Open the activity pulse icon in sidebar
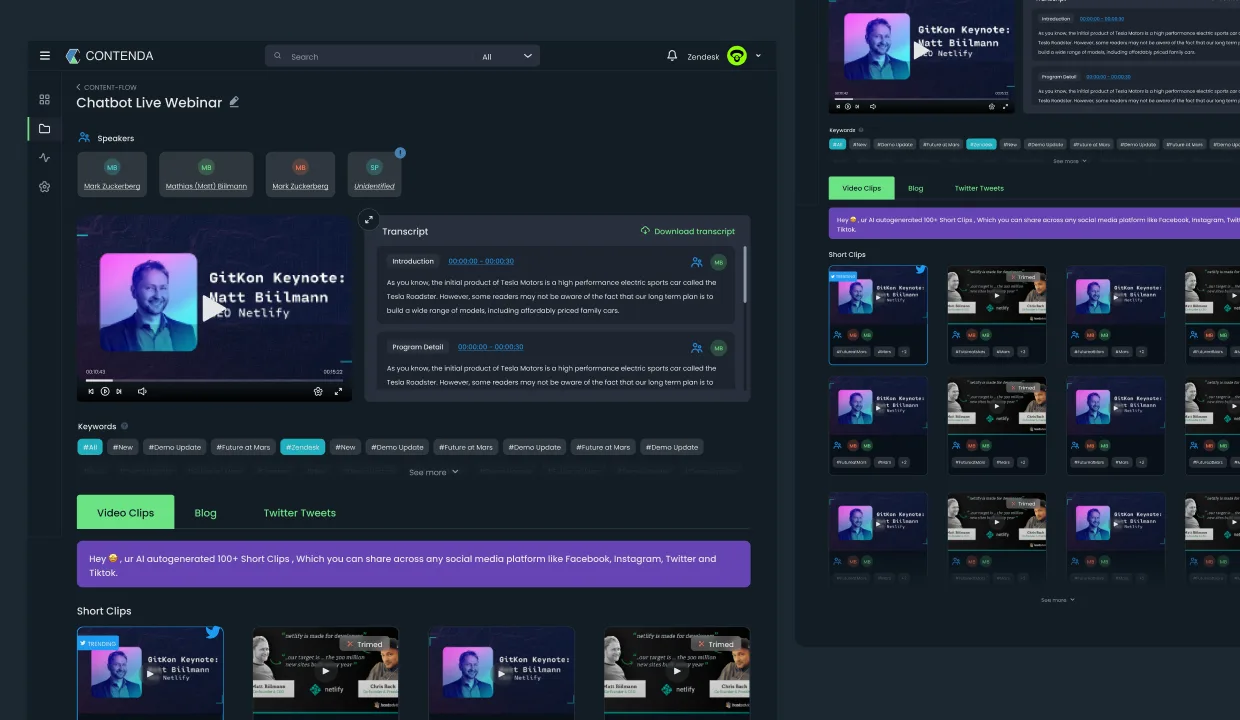This screenshot has height=720, width=1240. pyautogui.click(x=44, y=157)
